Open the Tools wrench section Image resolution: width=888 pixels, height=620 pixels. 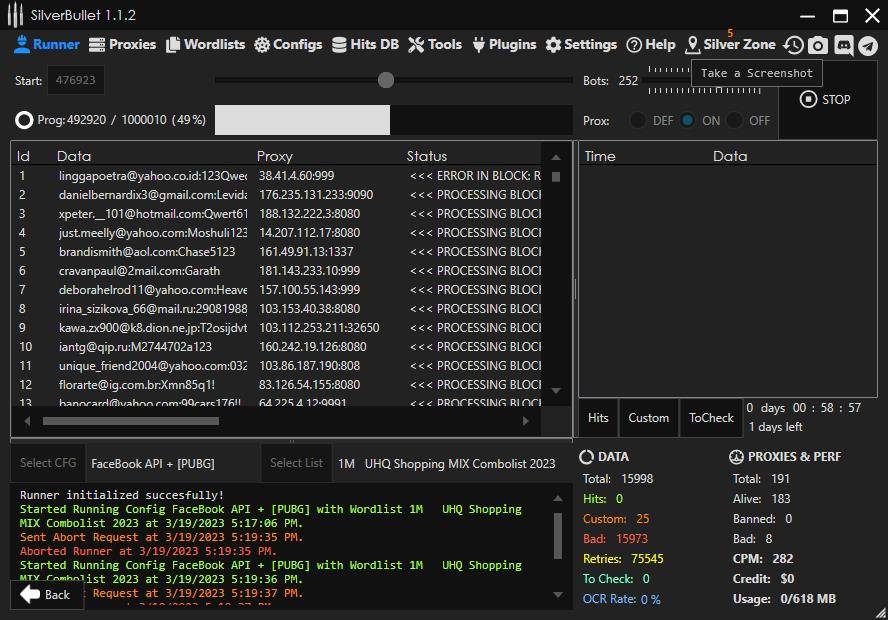[x=434, y=44]
